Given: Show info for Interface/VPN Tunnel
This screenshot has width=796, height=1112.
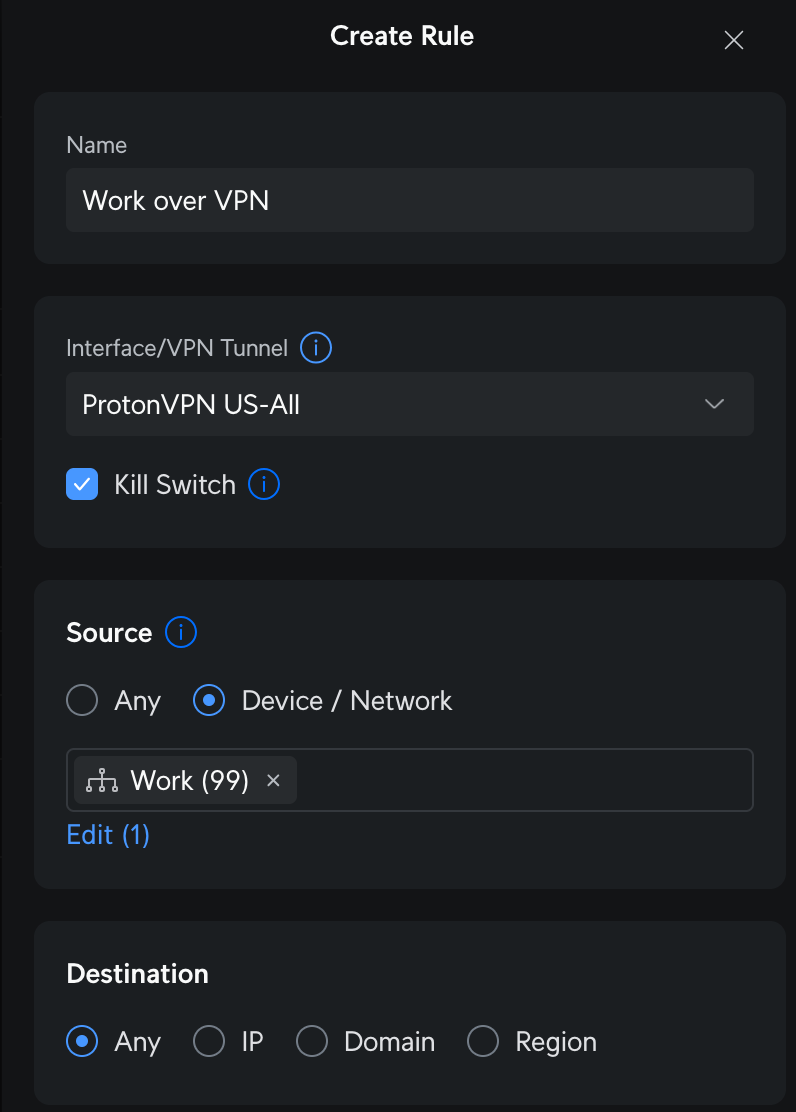Looking at the screenshot, I should point(316,348).
